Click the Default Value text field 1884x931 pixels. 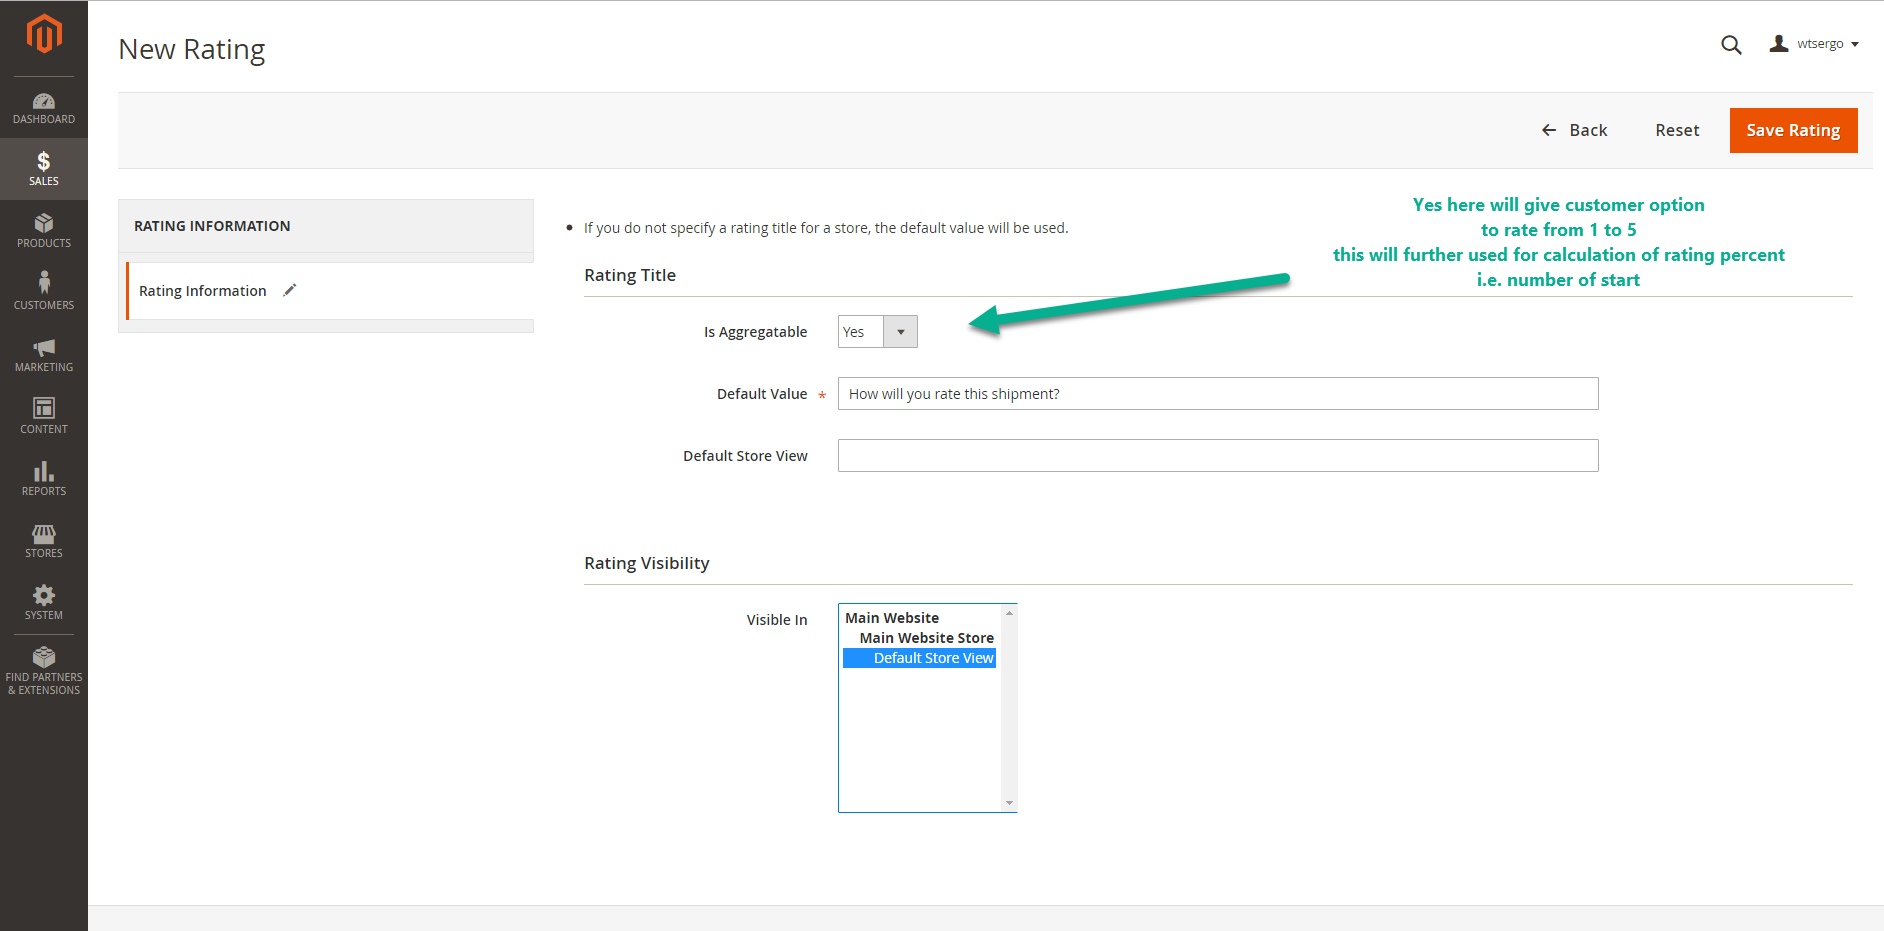tap(1218, 394)
